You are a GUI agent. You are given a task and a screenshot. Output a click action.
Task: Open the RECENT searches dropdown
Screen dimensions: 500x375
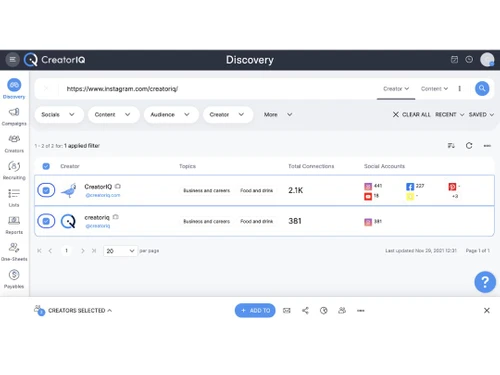pos(450,114)
